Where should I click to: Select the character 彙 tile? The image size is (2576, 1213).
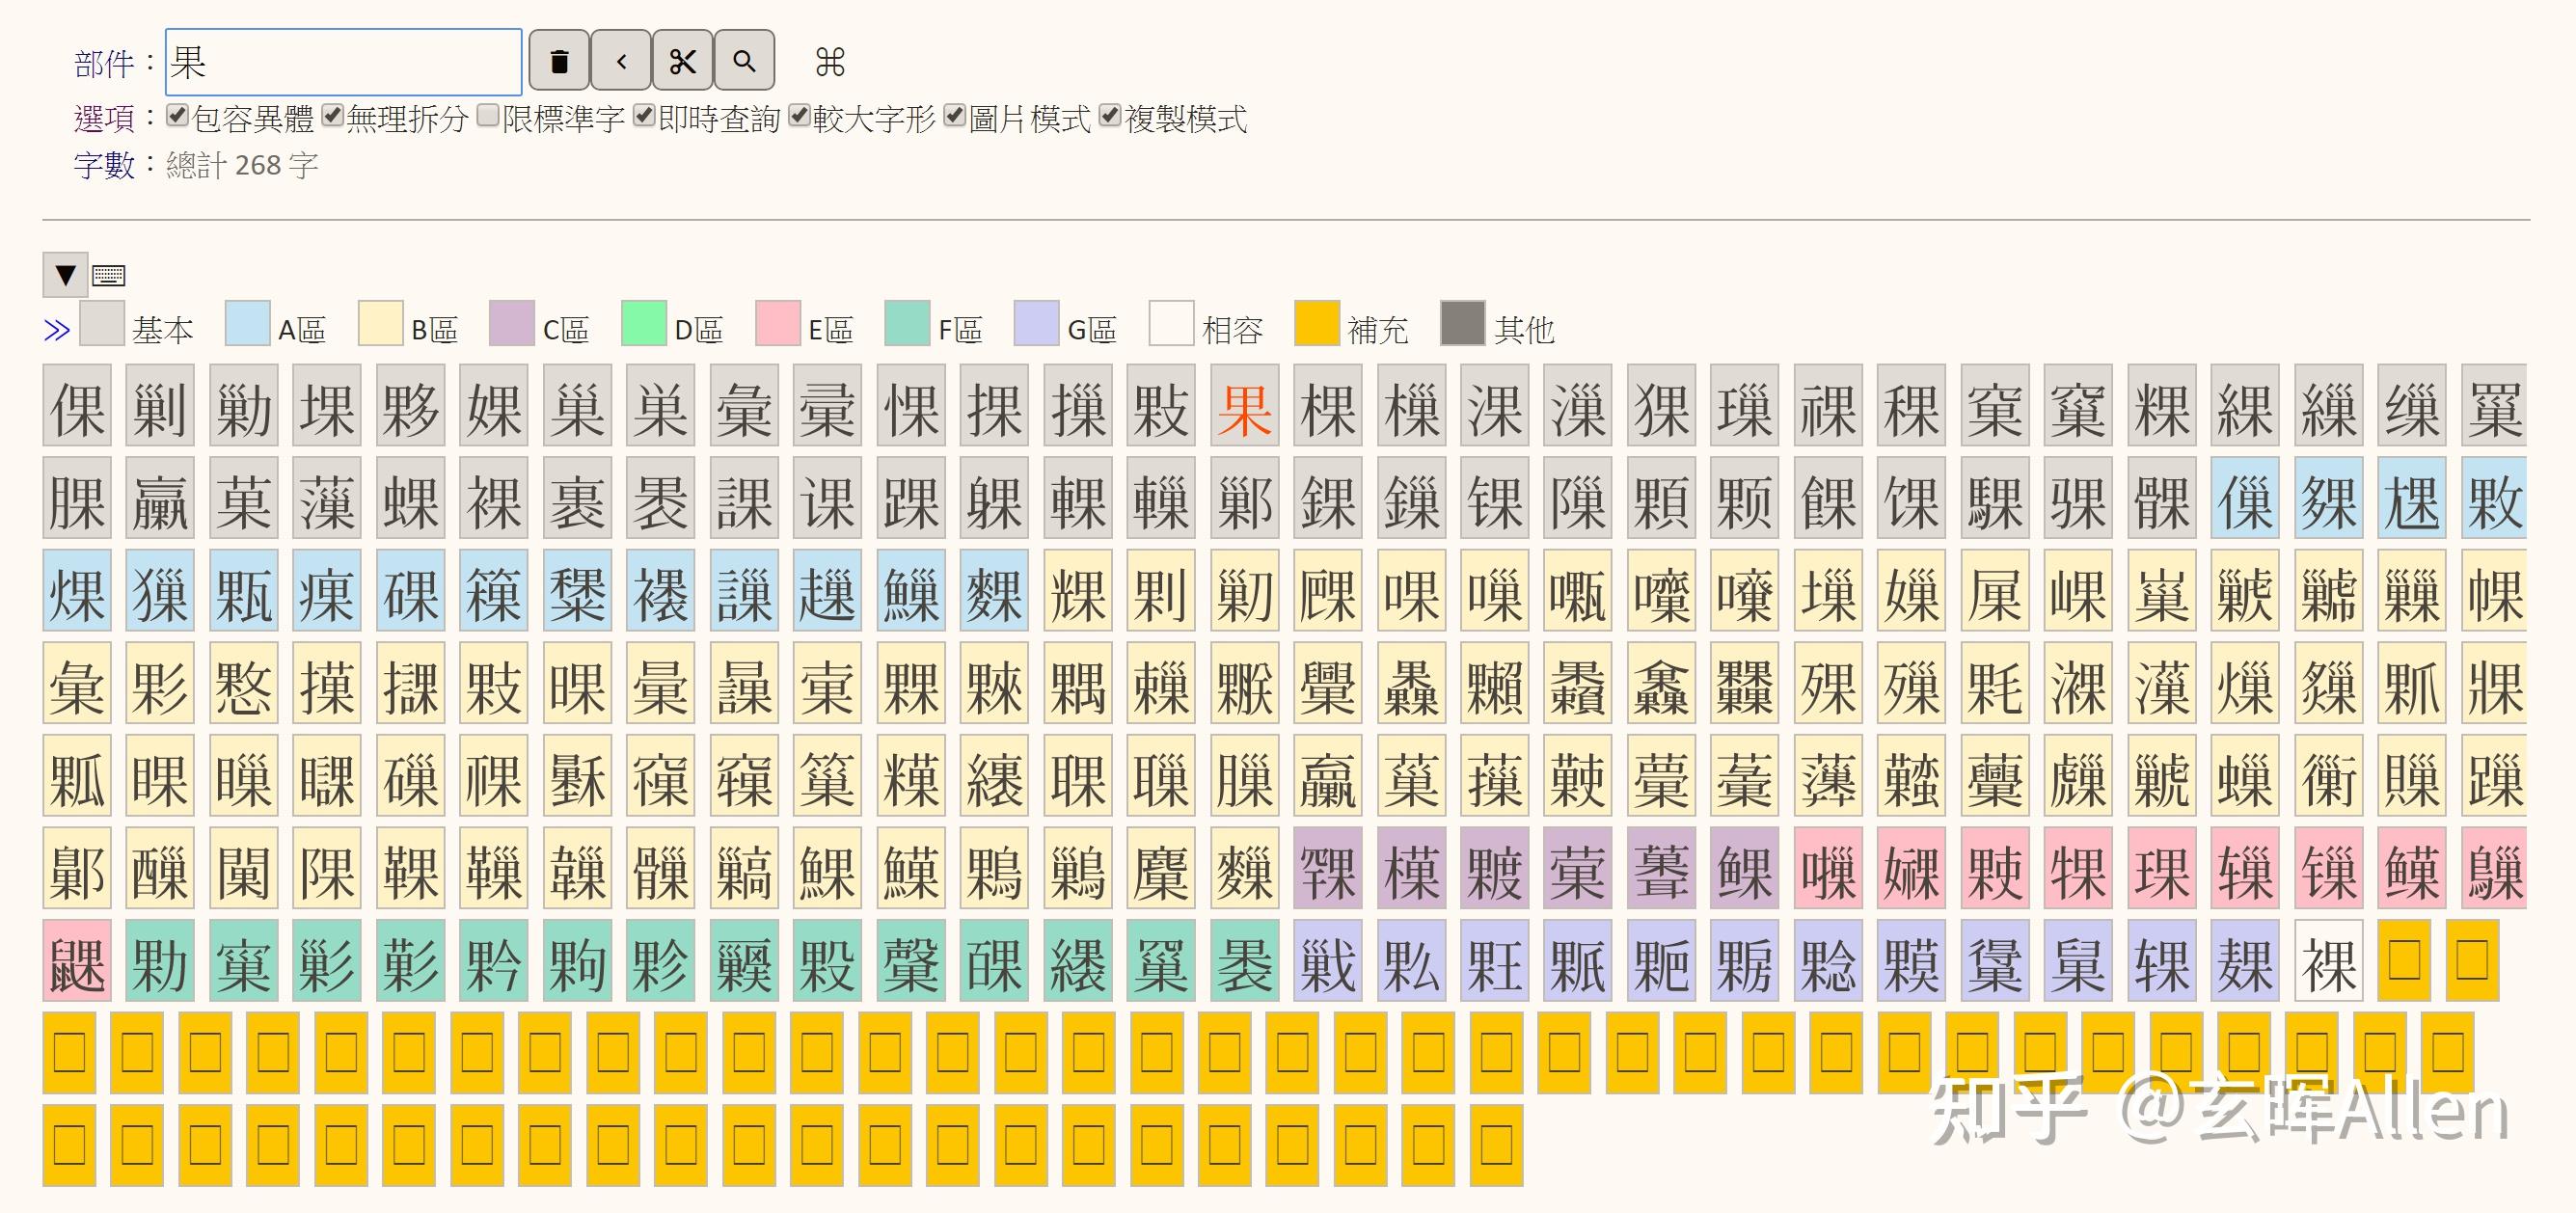pos(744,406)
